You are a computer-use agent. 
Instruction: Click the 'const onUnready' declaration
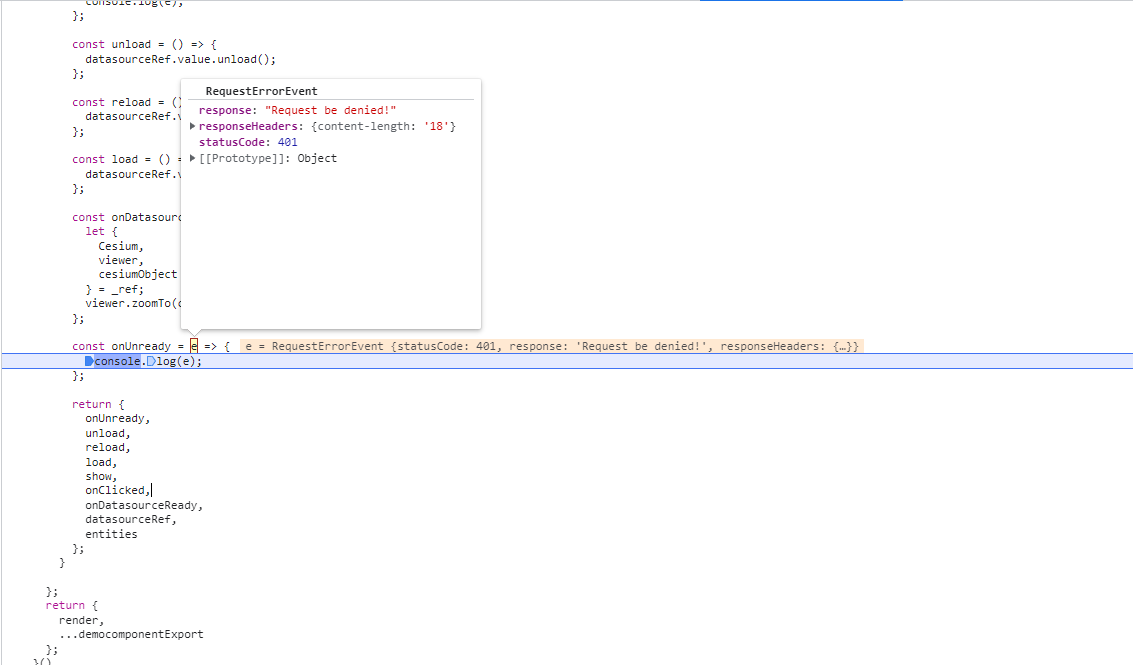coord(121,346)
